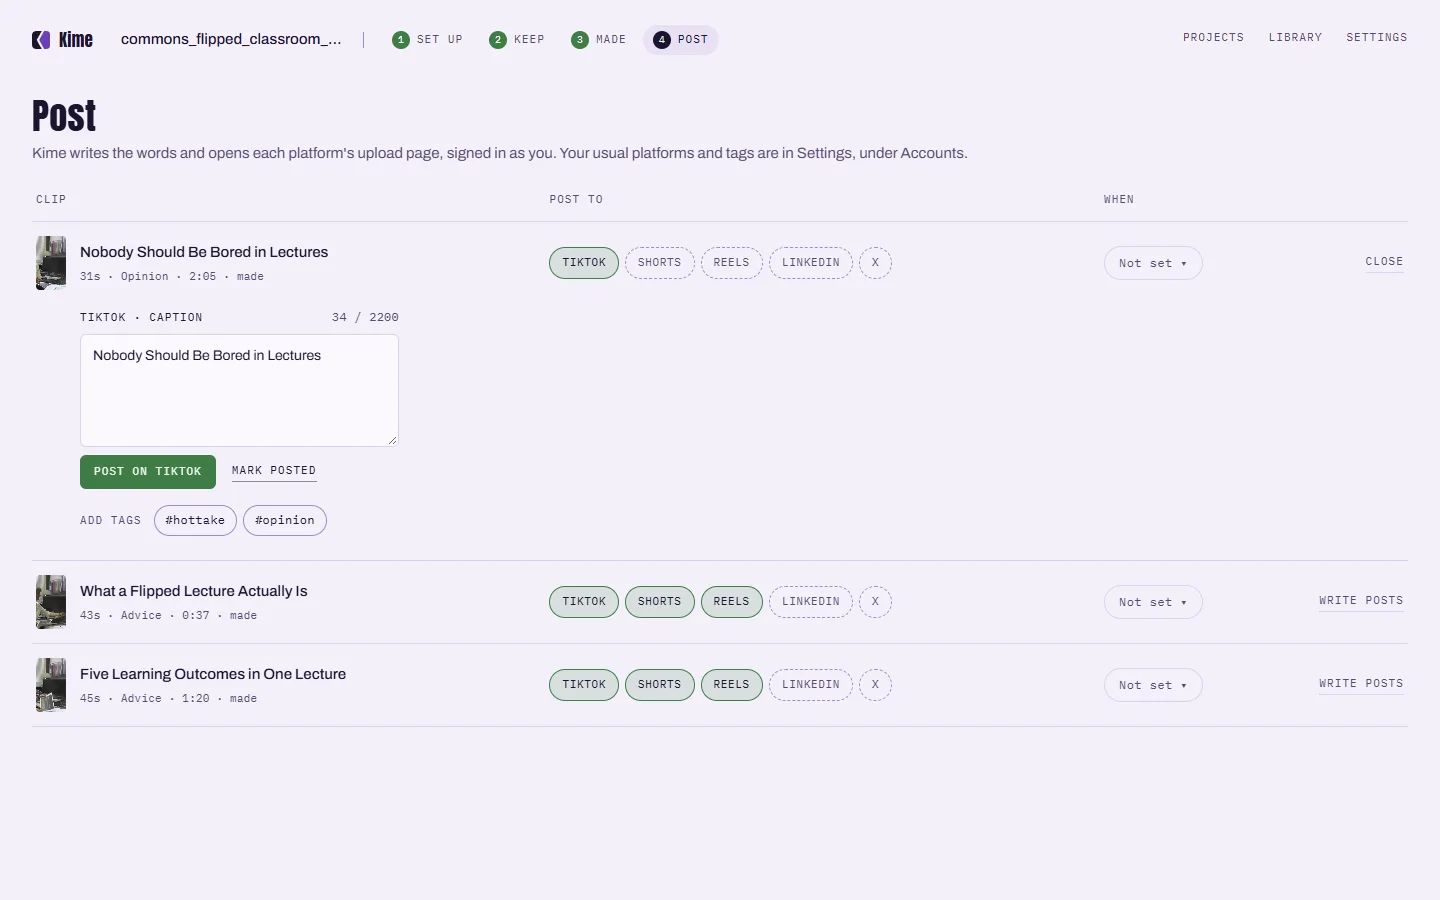Viewport: 1440px width, 900px height.
Task: Open When dropdown for Nobody Should Be Bored
Action: pyautogui.click(x=1153, y=263)
